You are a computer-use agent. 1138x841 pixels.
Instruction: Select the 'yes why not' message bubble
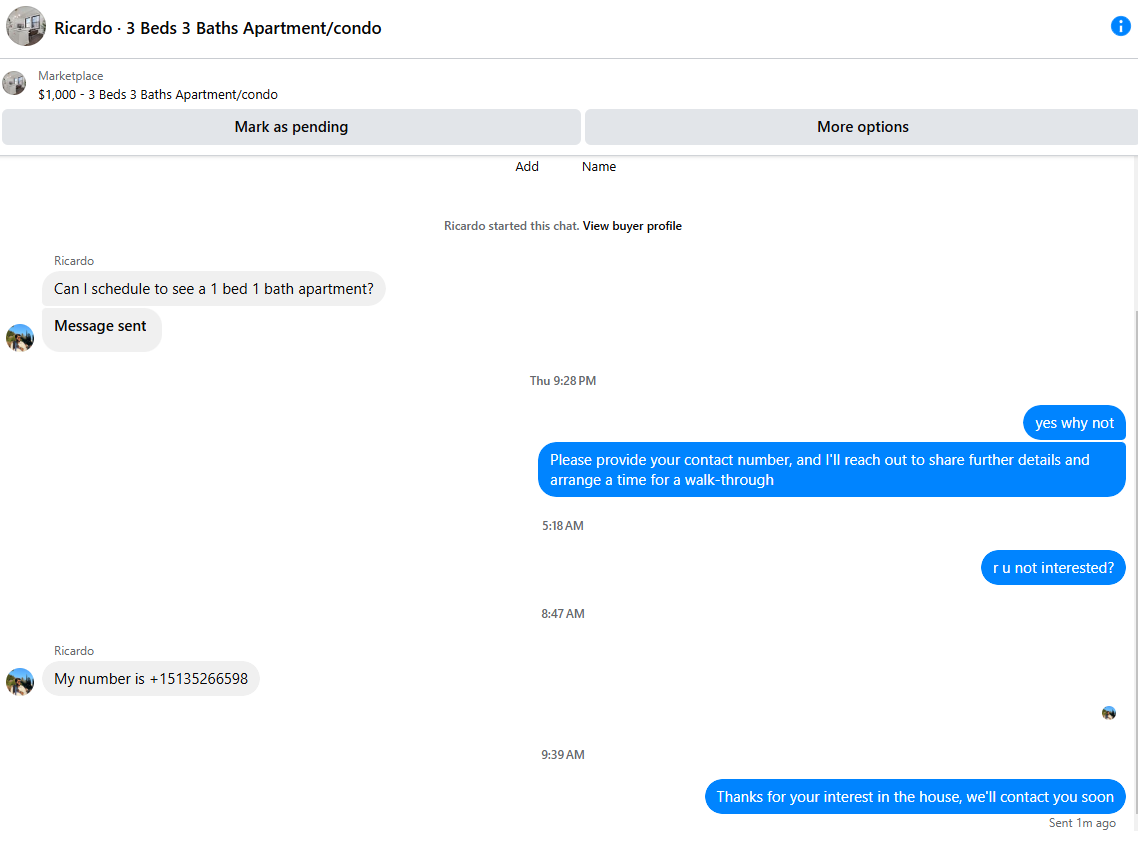click(x=1074, y=423)
